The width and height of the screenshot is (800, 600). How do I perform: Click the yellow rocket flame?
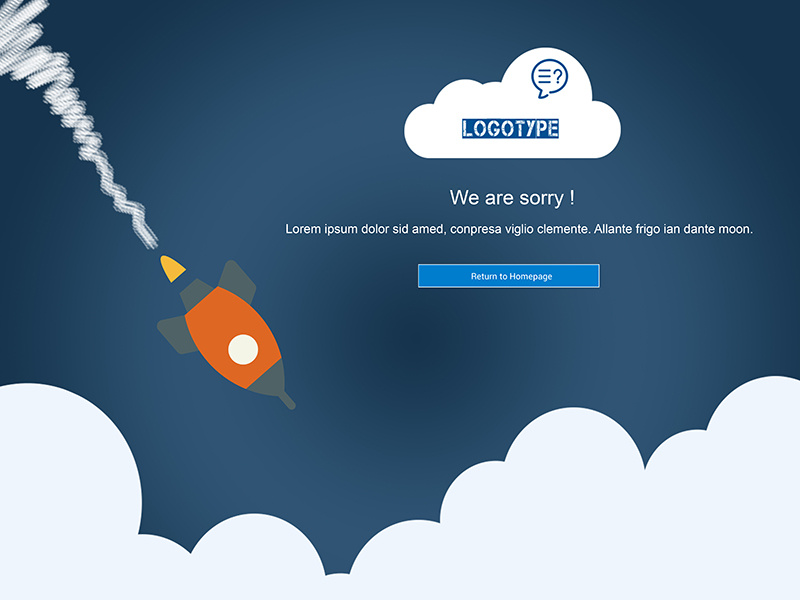click(172, 268)
